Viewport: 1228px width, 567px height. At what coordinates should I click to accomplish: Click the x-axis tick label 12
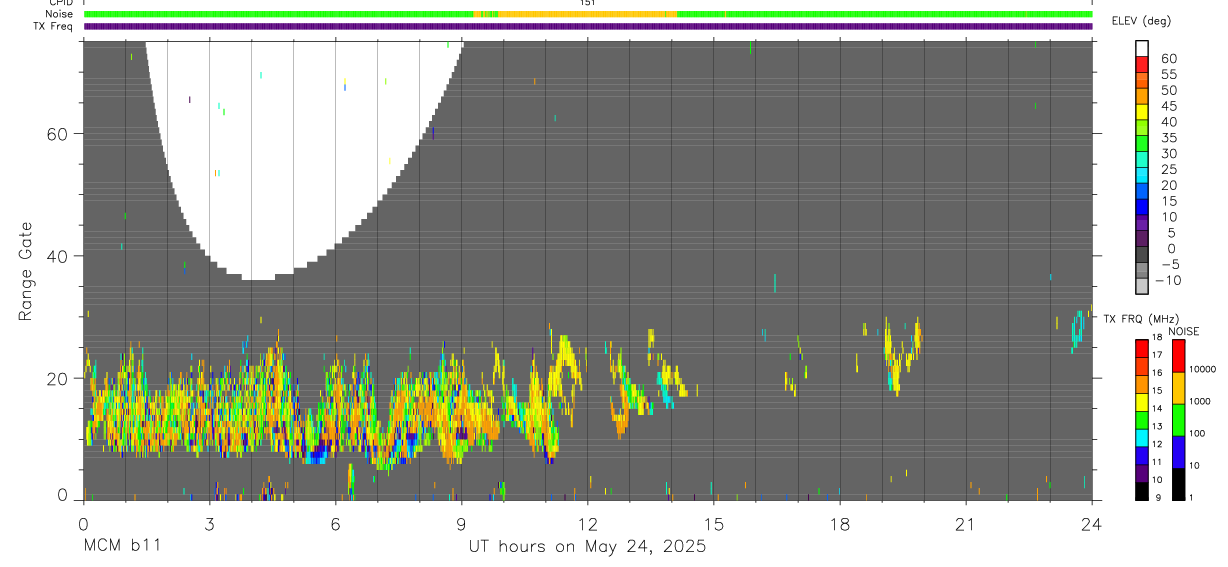click(x=588, y=524)
